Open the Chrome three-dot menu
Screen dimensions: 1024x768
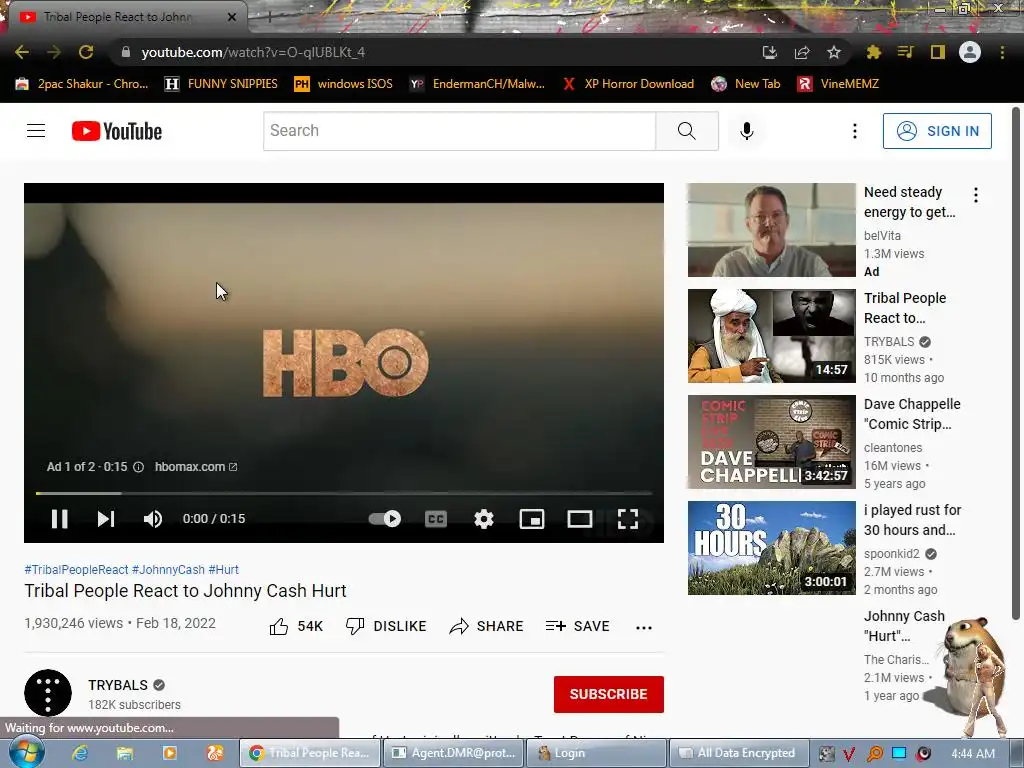(x=1002, y=52)
